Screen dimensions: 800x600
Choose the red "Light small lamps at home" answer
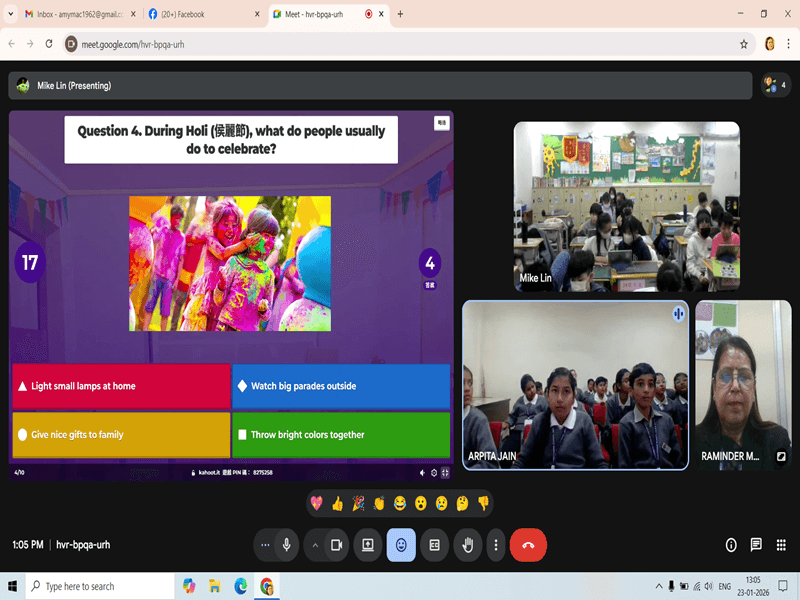pos(120,386)
